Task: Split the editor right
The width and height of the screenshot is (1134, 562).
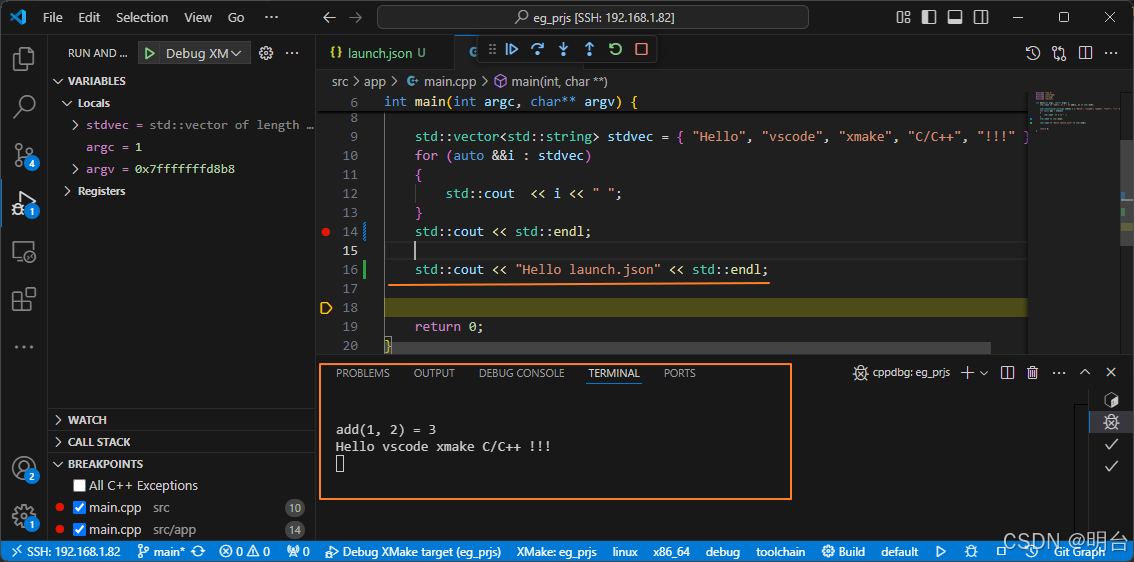Action: pos(1085,53)
